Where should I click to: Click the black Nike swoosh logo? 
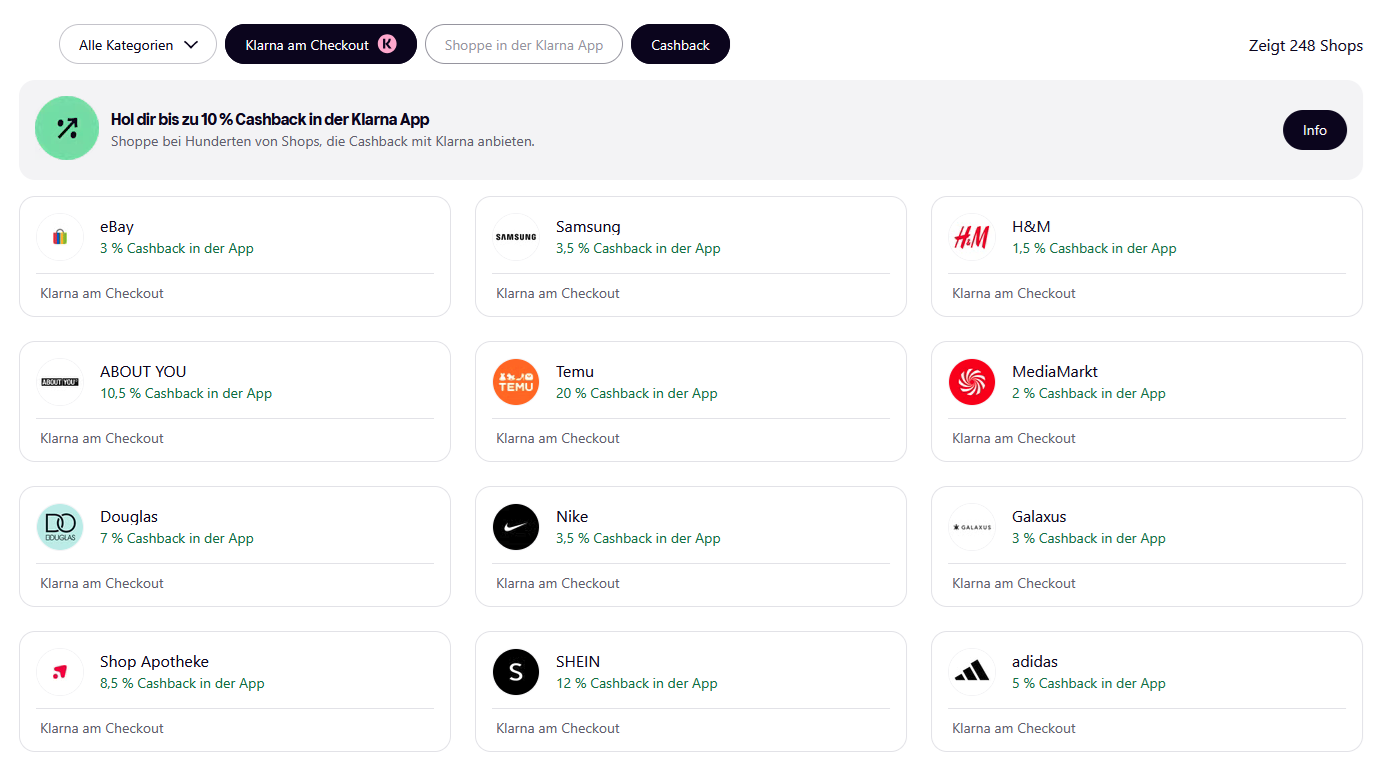(516, 527)
